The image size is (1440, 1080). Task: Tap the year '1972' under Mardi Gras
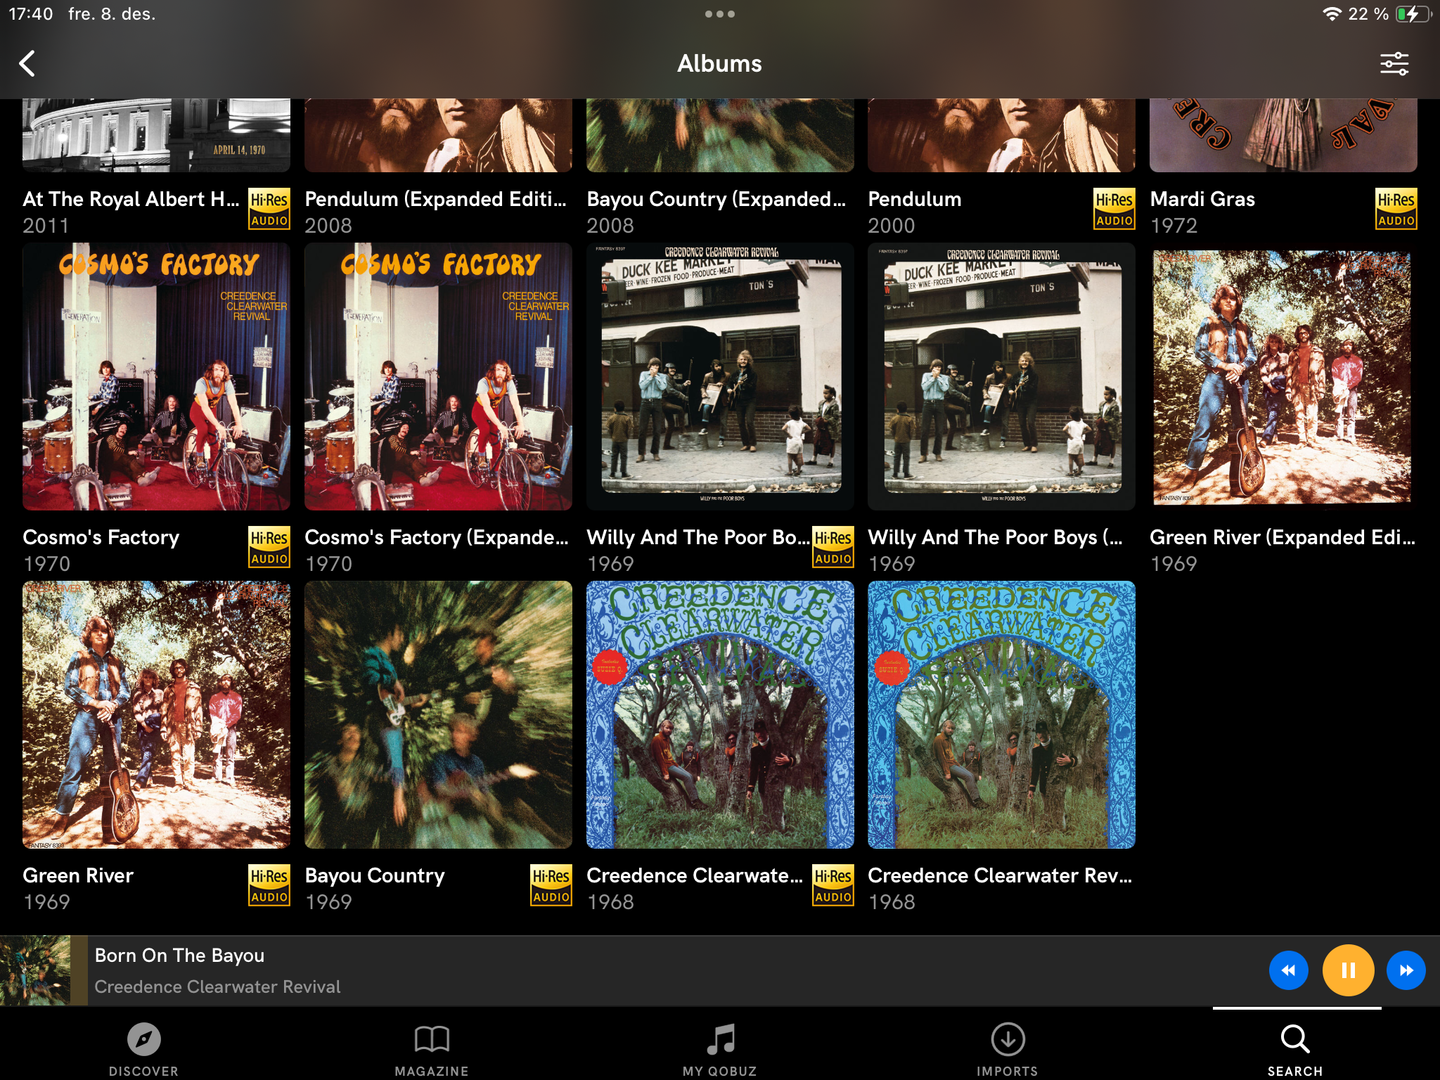tap(1174, 226)
